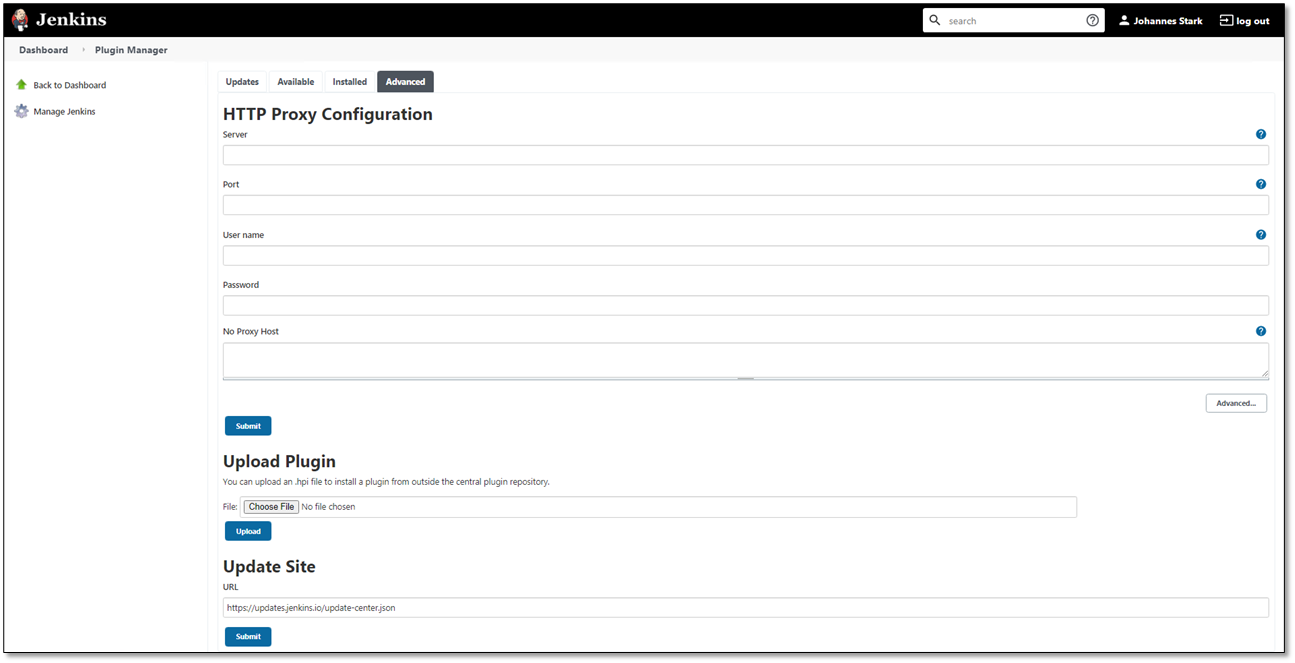Open help for User name field
This screenshot has width=1295, height=663.
tap(1261, 235)
